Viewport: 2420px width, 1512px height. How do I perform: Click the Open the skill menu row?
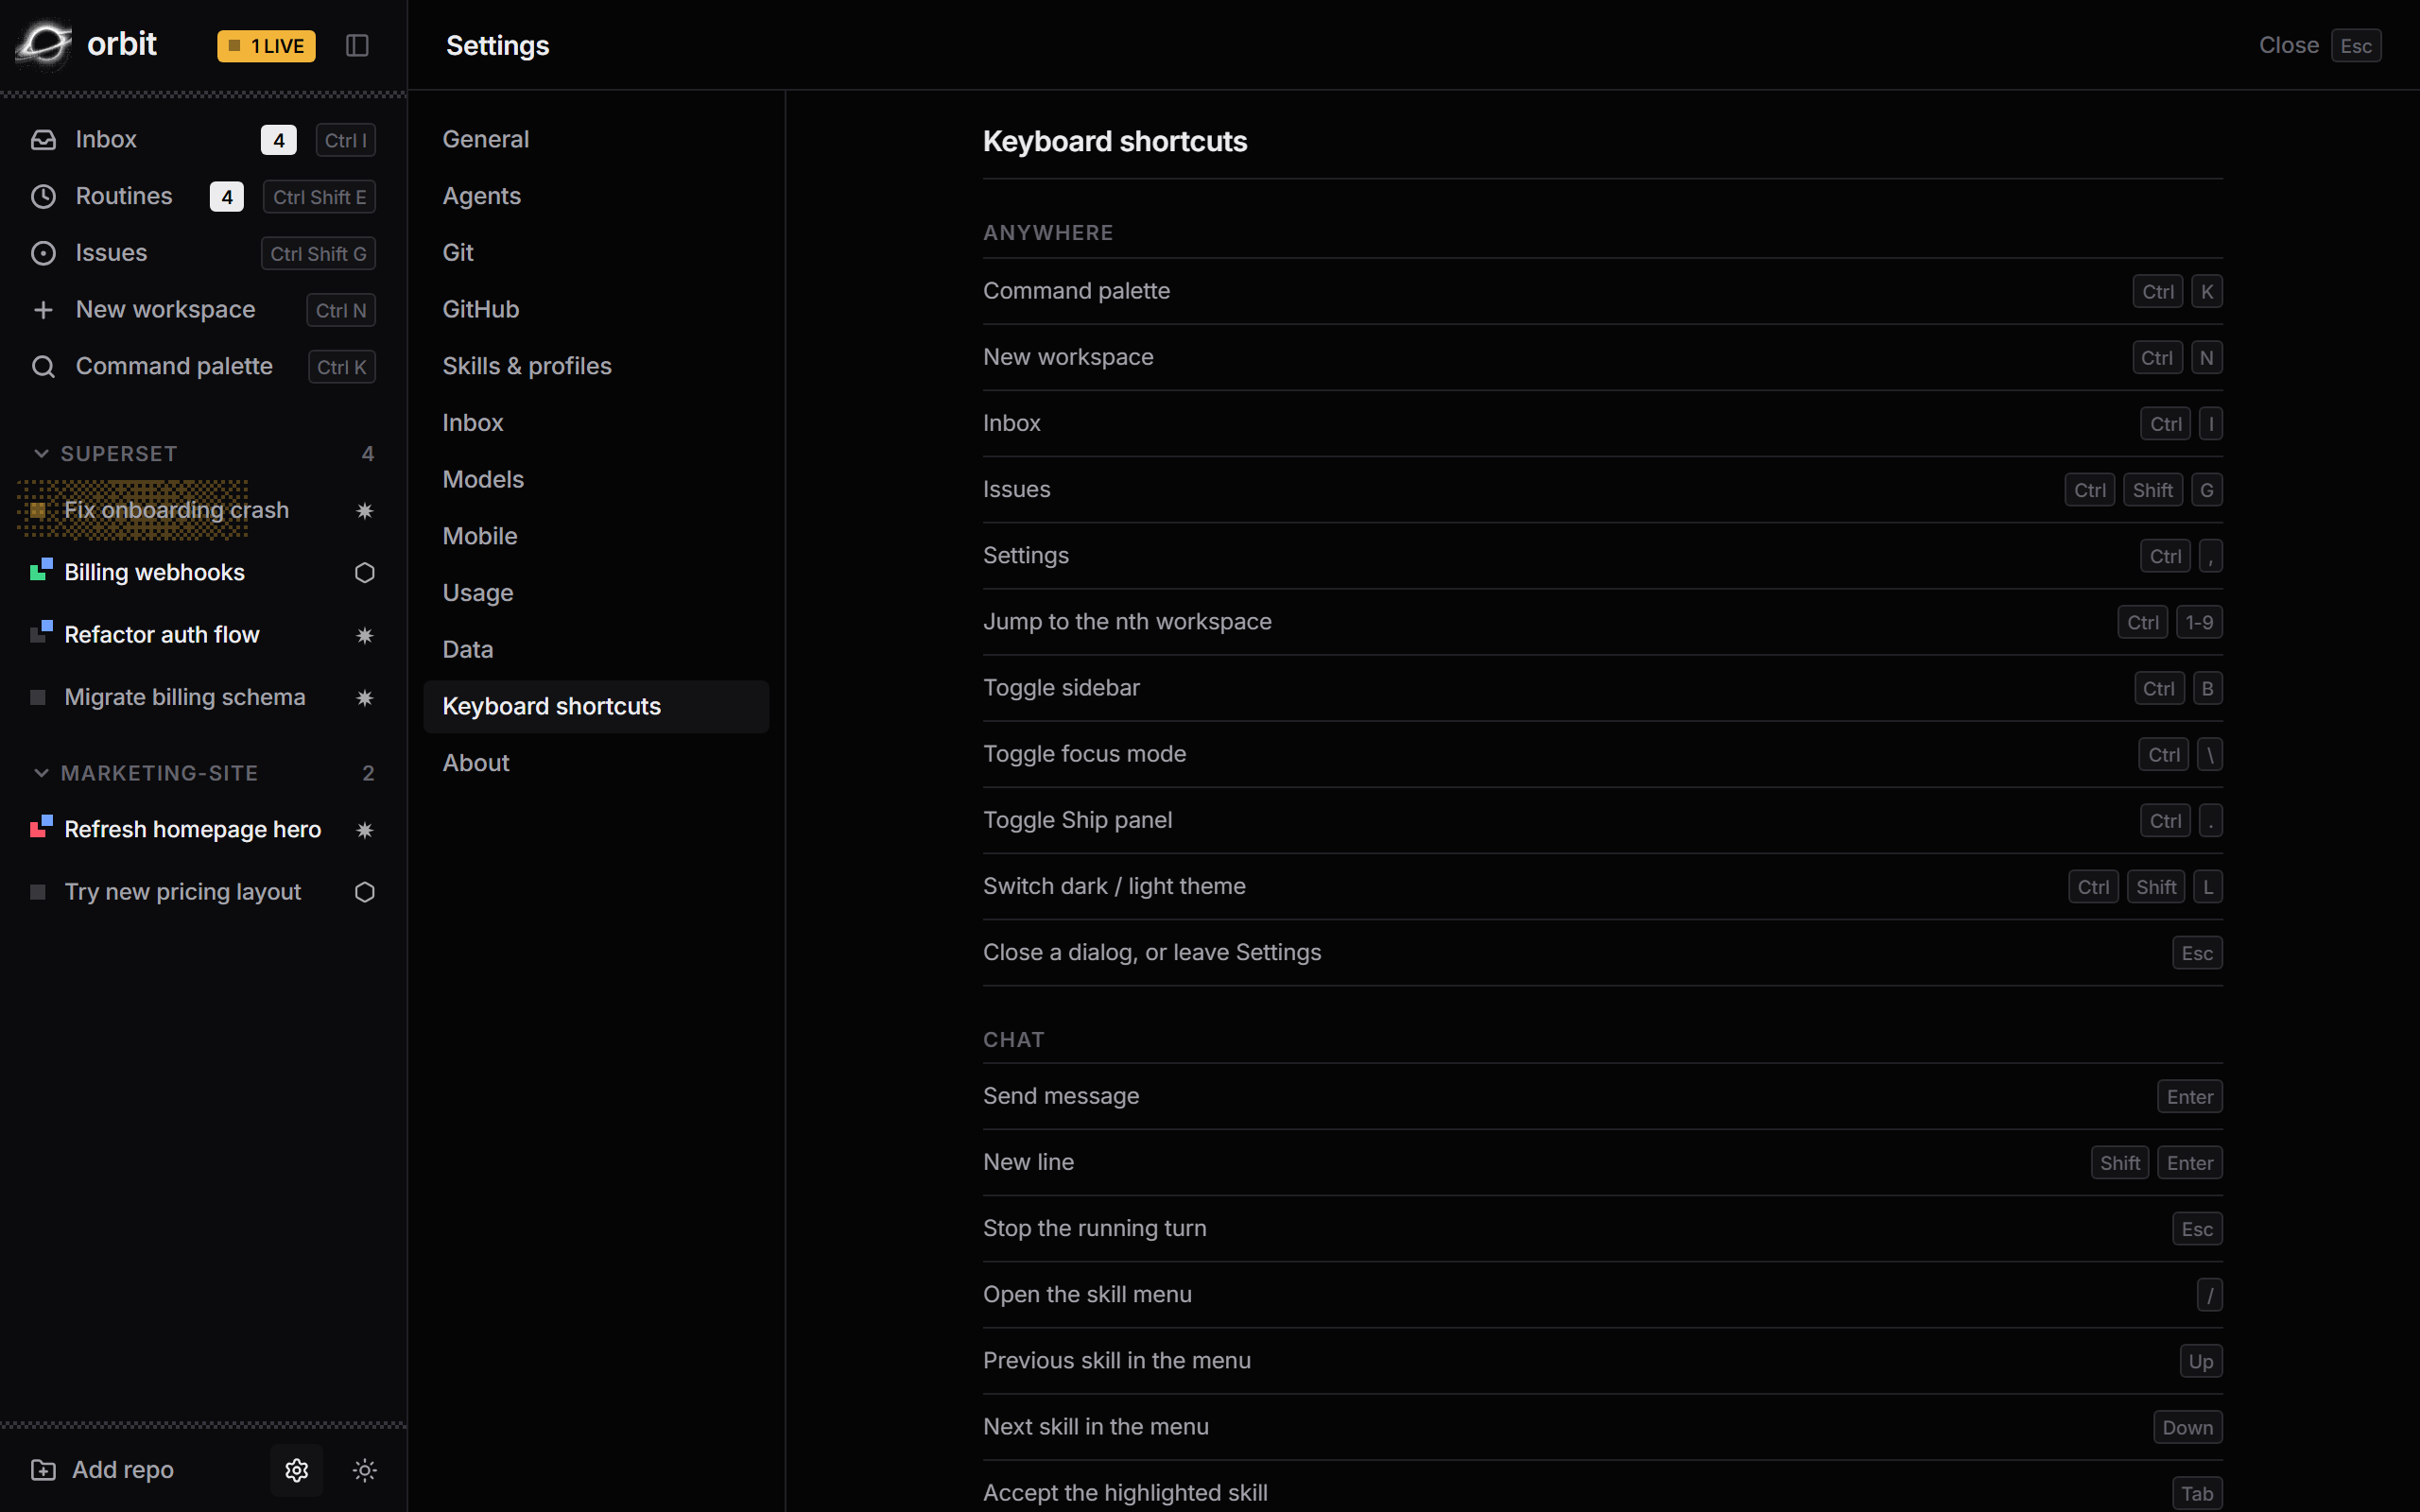point(1602,1294)
